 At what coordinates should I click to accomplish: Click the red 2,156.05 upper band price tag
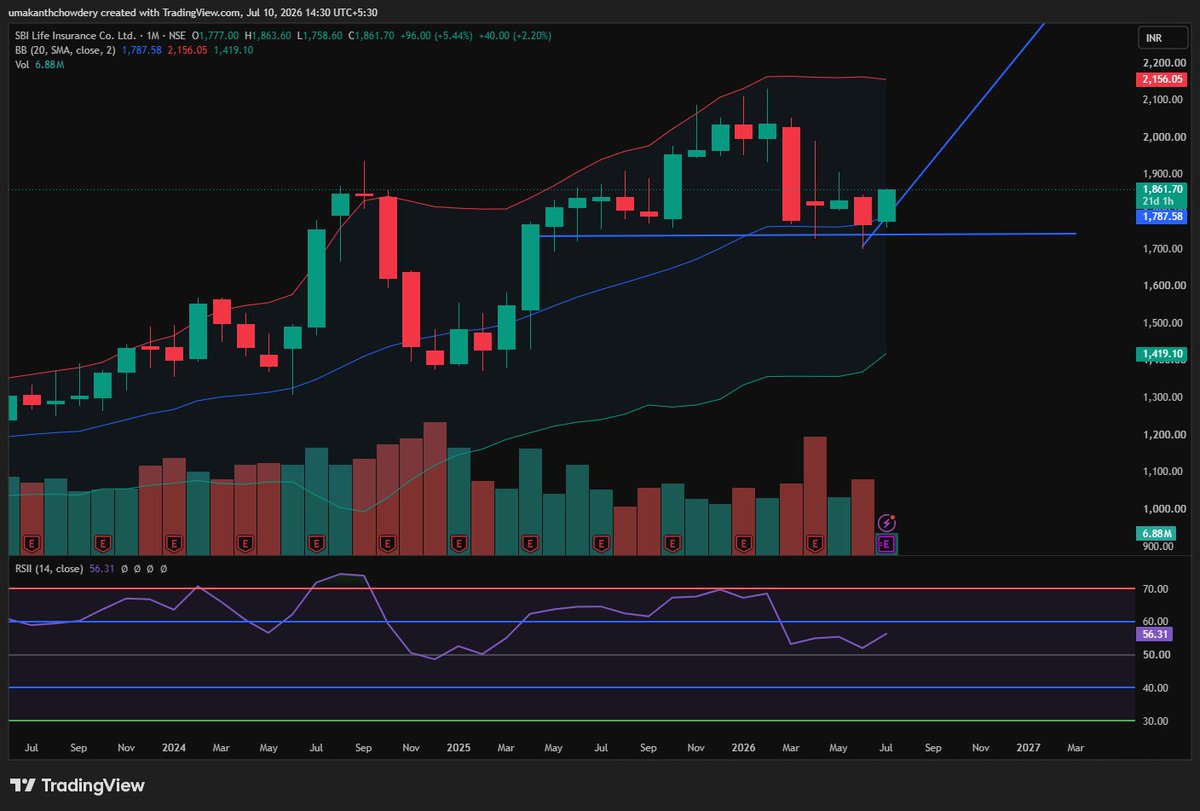[1160, 79]
